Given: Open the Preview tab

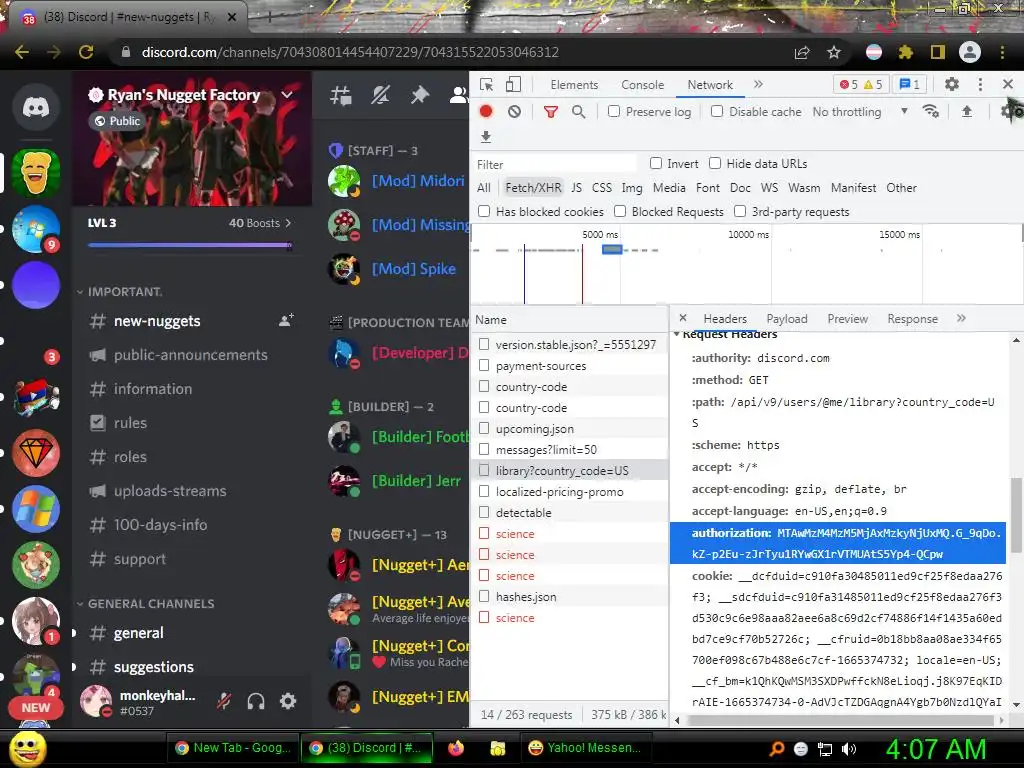Looking at the screenshot, I should [x=848, y=319].
